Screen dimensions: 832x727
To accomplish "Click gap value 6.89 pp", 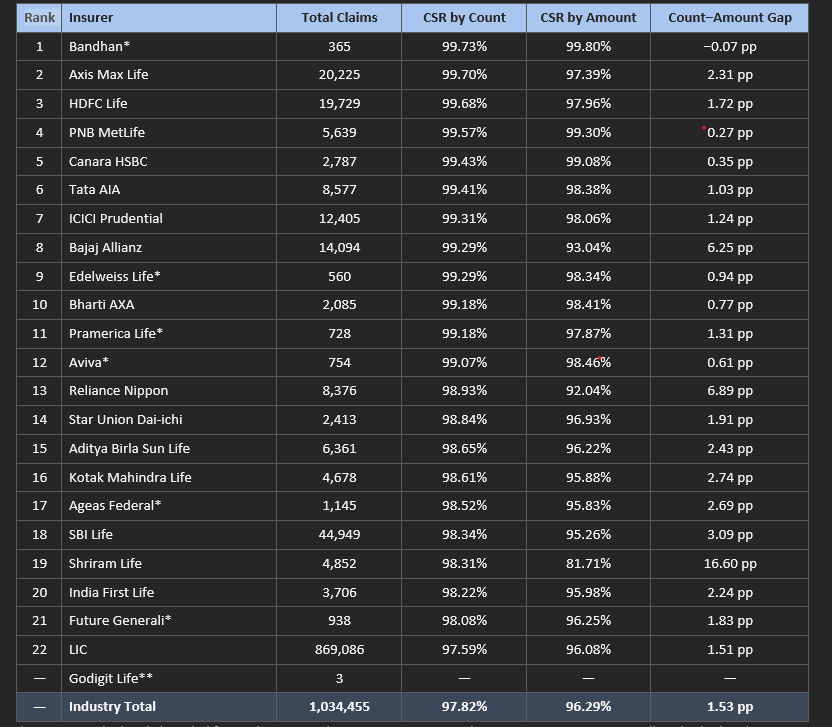I will click(x=730, y=391).
